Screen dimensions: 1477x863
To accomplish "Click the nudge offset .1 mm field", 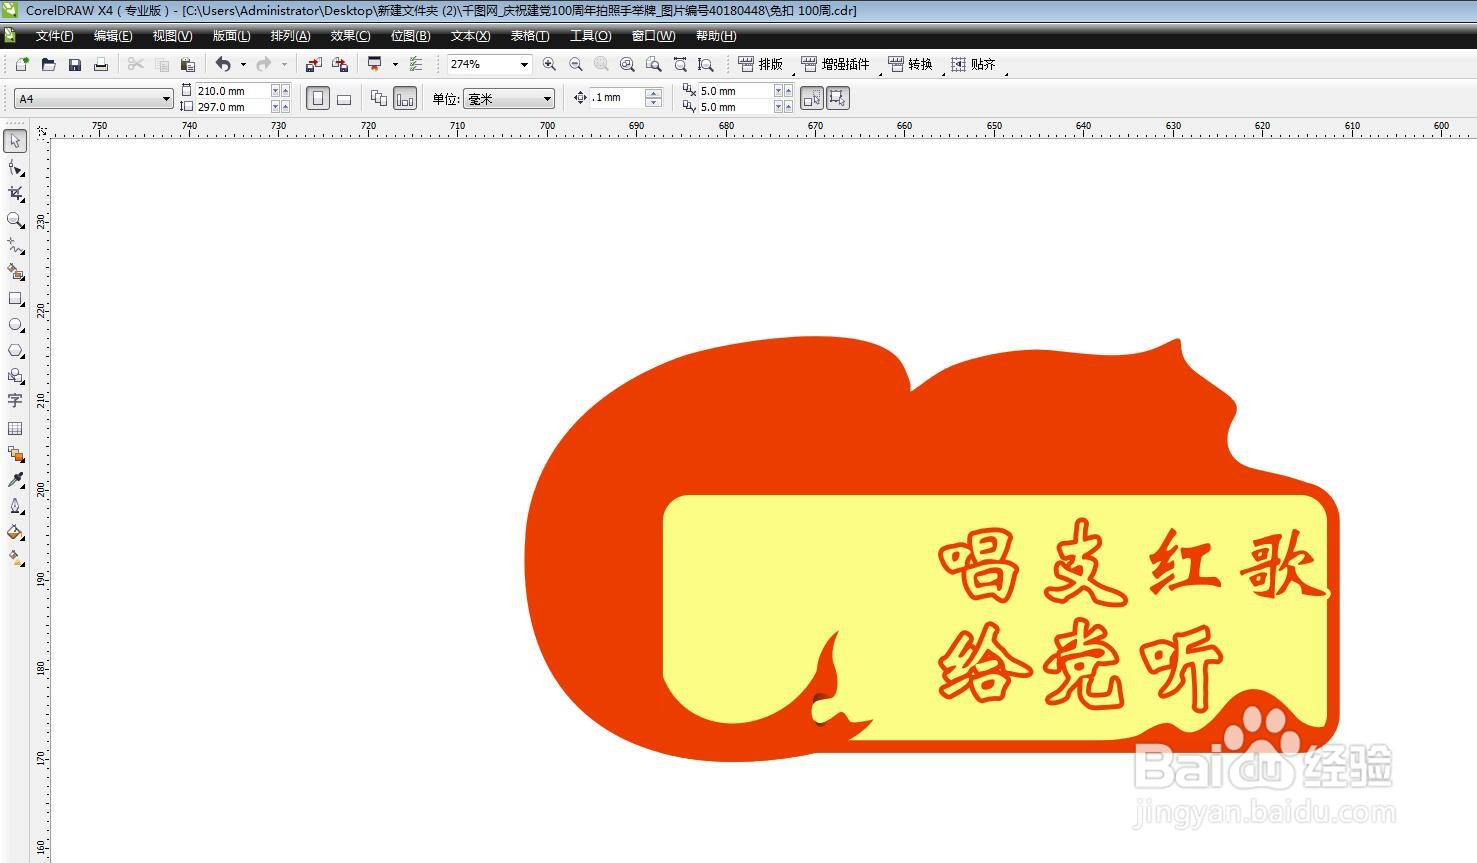I will coord(616,98).
